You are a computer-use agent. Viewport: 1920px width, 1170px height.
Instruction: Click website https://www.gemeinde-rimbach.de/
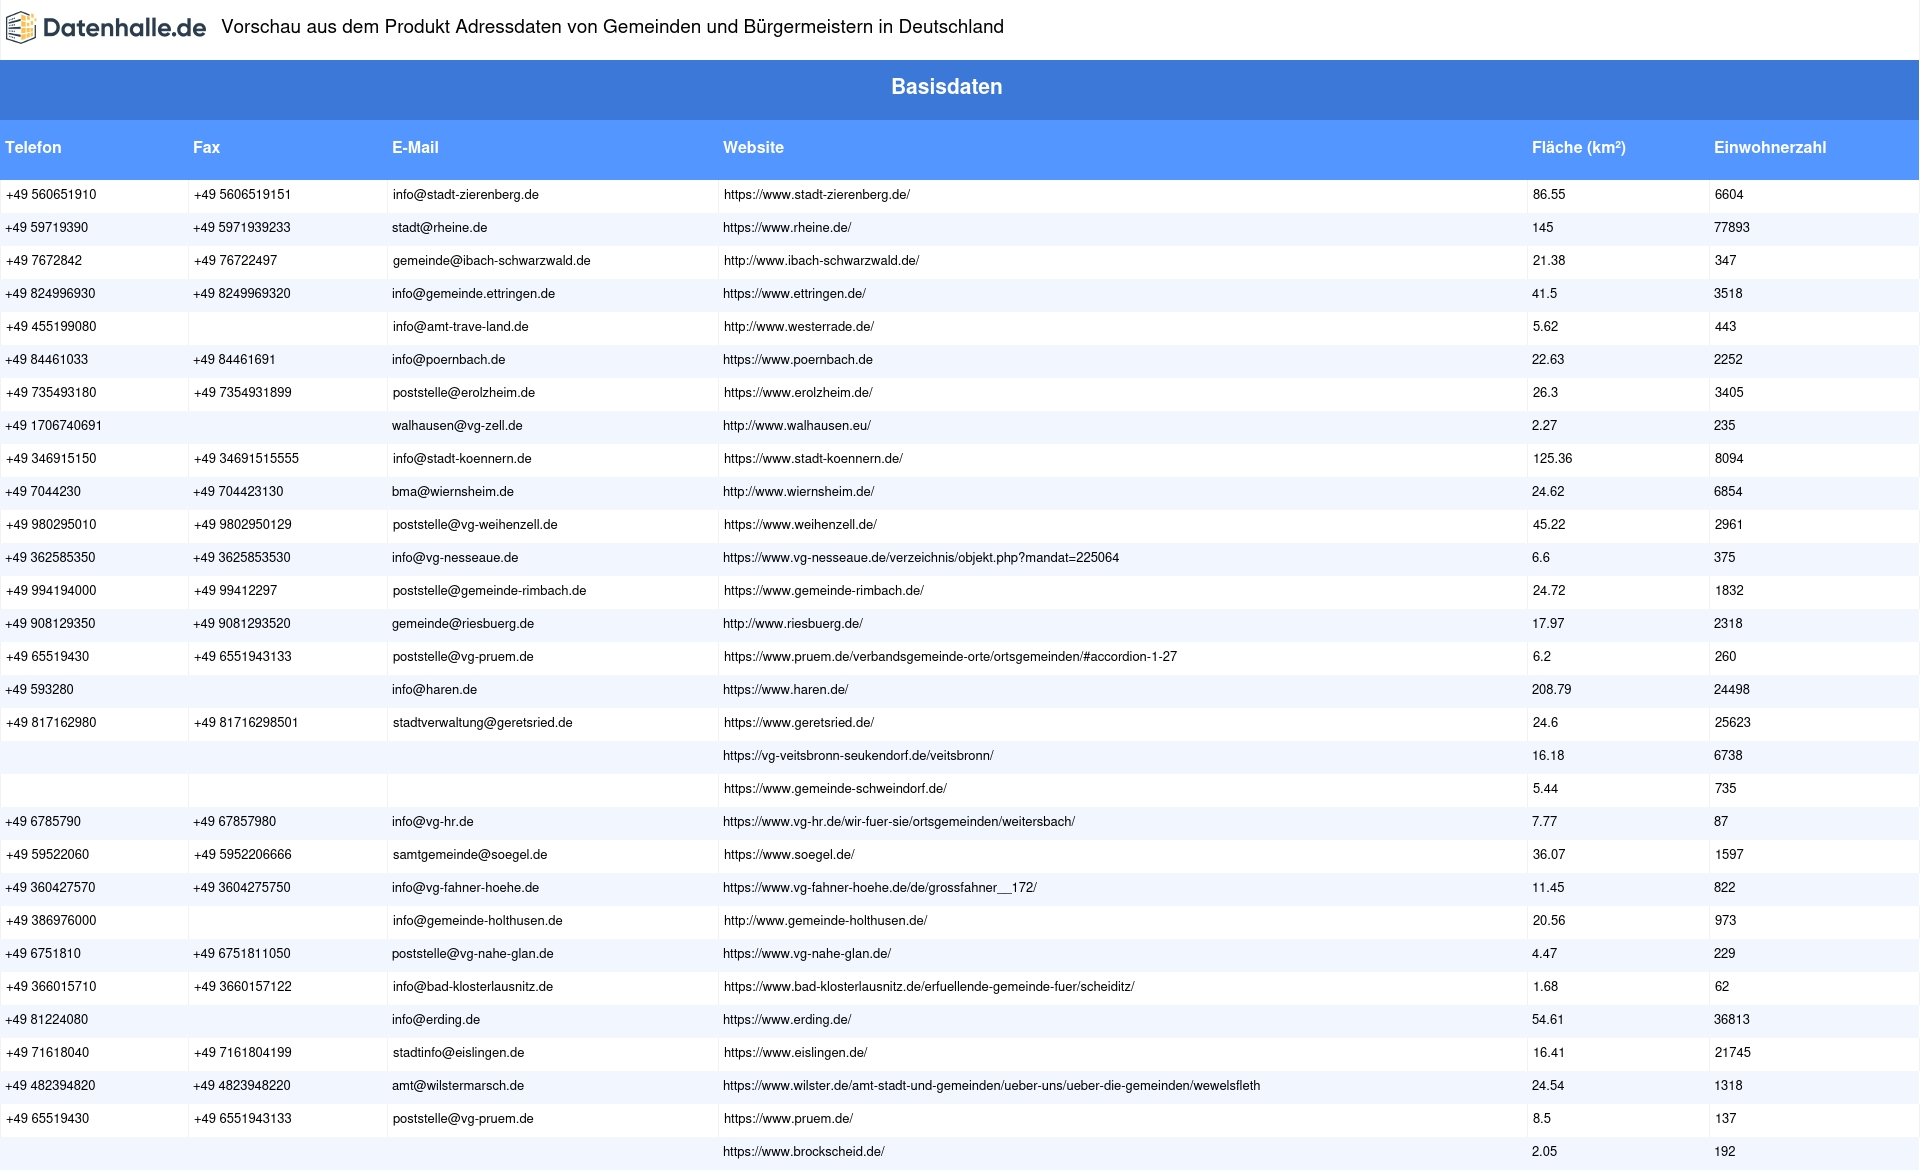tap(824, 591)
